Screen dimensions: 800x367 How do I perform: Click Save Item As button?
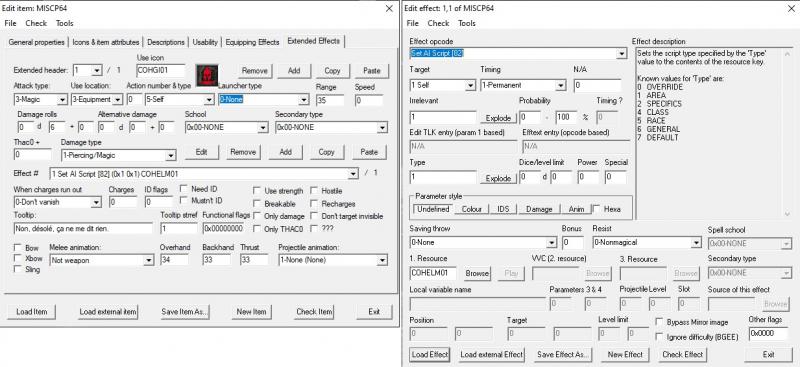pyautogui.click(x=185, y=312)
